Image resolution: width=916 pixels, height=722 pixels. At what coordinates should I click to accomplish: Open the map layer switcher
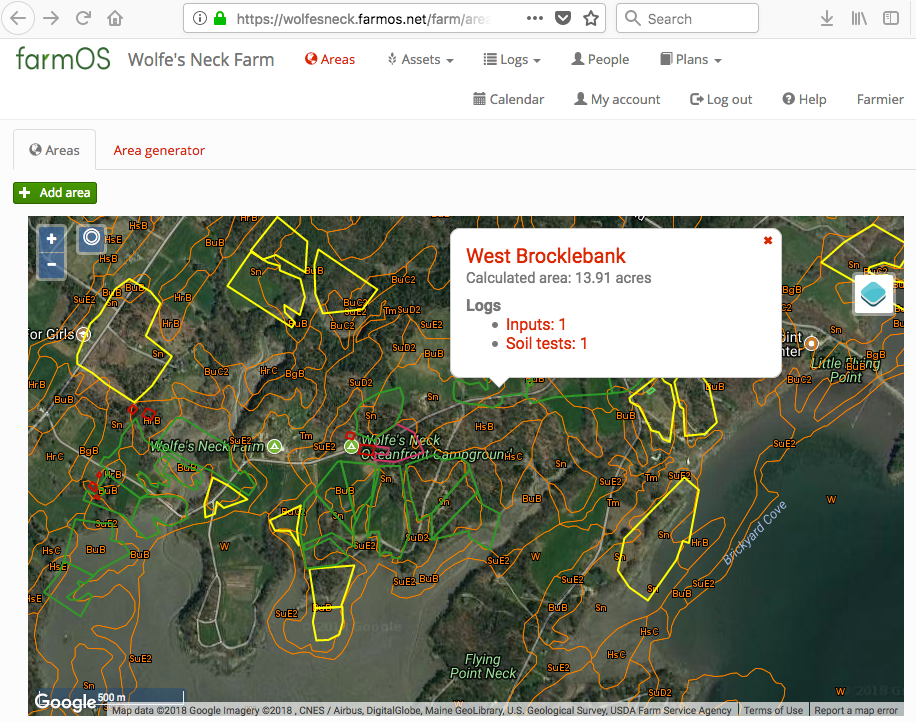(873, 295)
